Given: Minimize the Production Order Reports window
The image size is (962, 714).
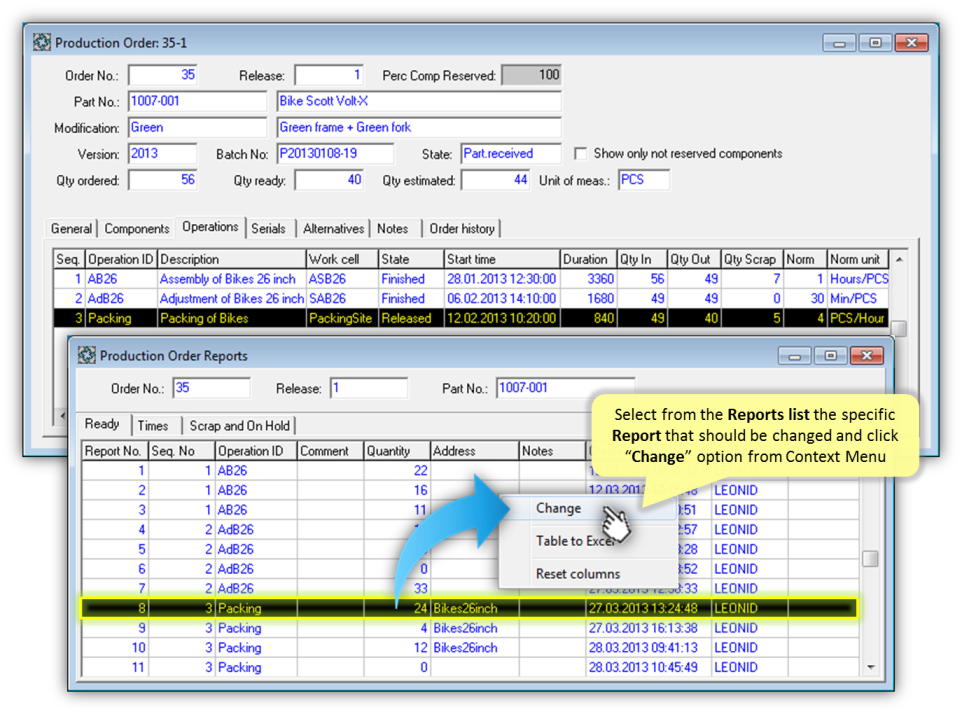Looking at the screenshot, I should pos(795,356).
